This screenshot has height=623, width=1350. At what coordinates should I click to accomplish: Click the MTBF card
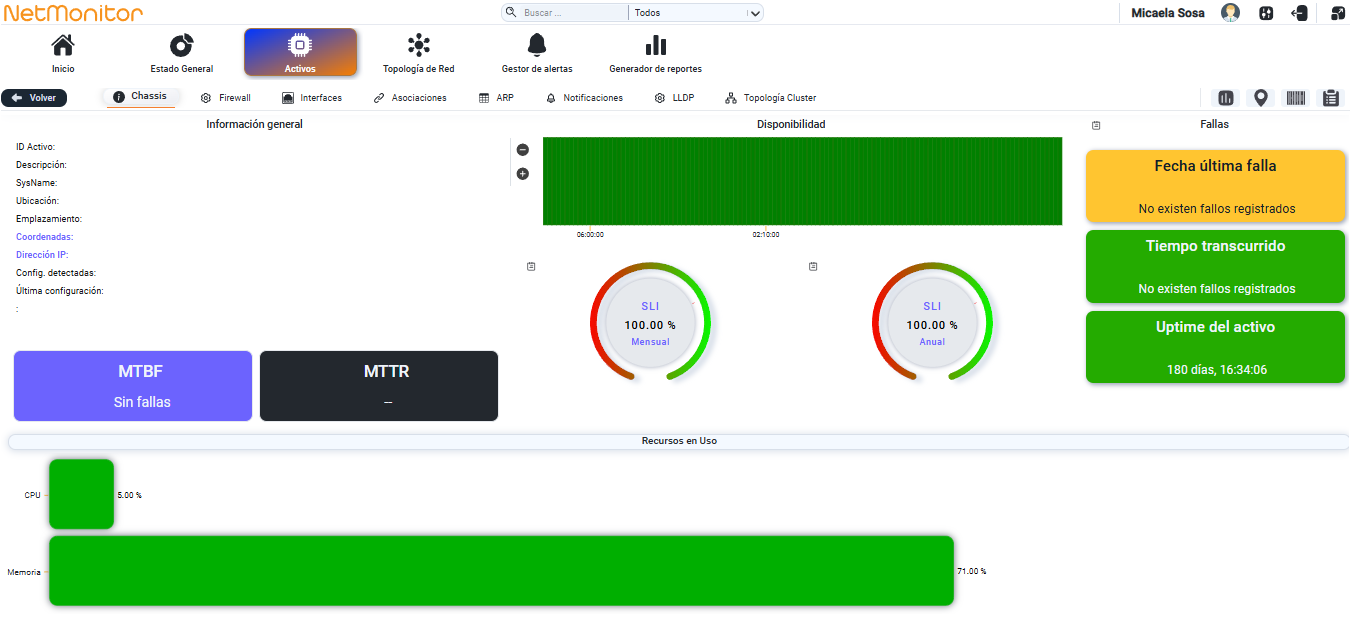[x=133, y=386]
